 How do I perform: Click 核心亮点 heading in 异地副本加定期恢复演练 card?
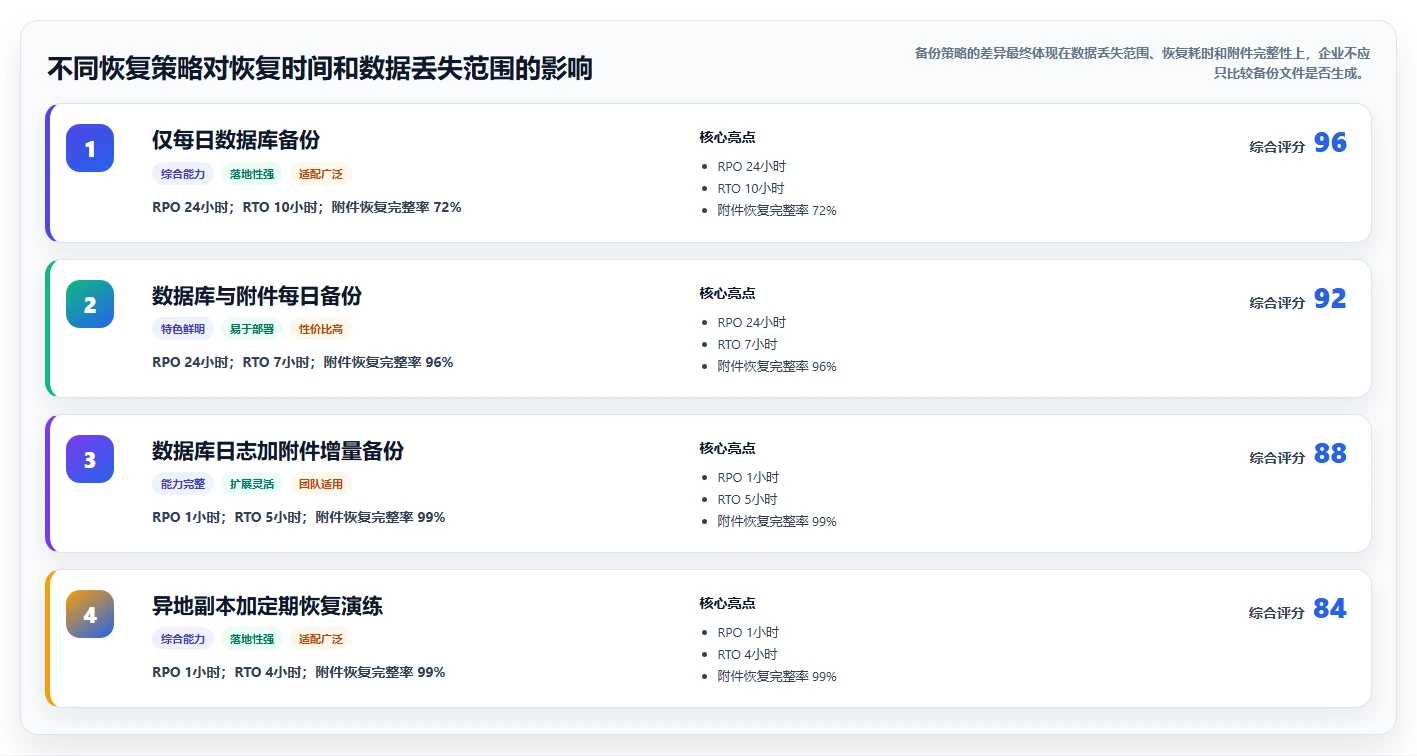727,604
